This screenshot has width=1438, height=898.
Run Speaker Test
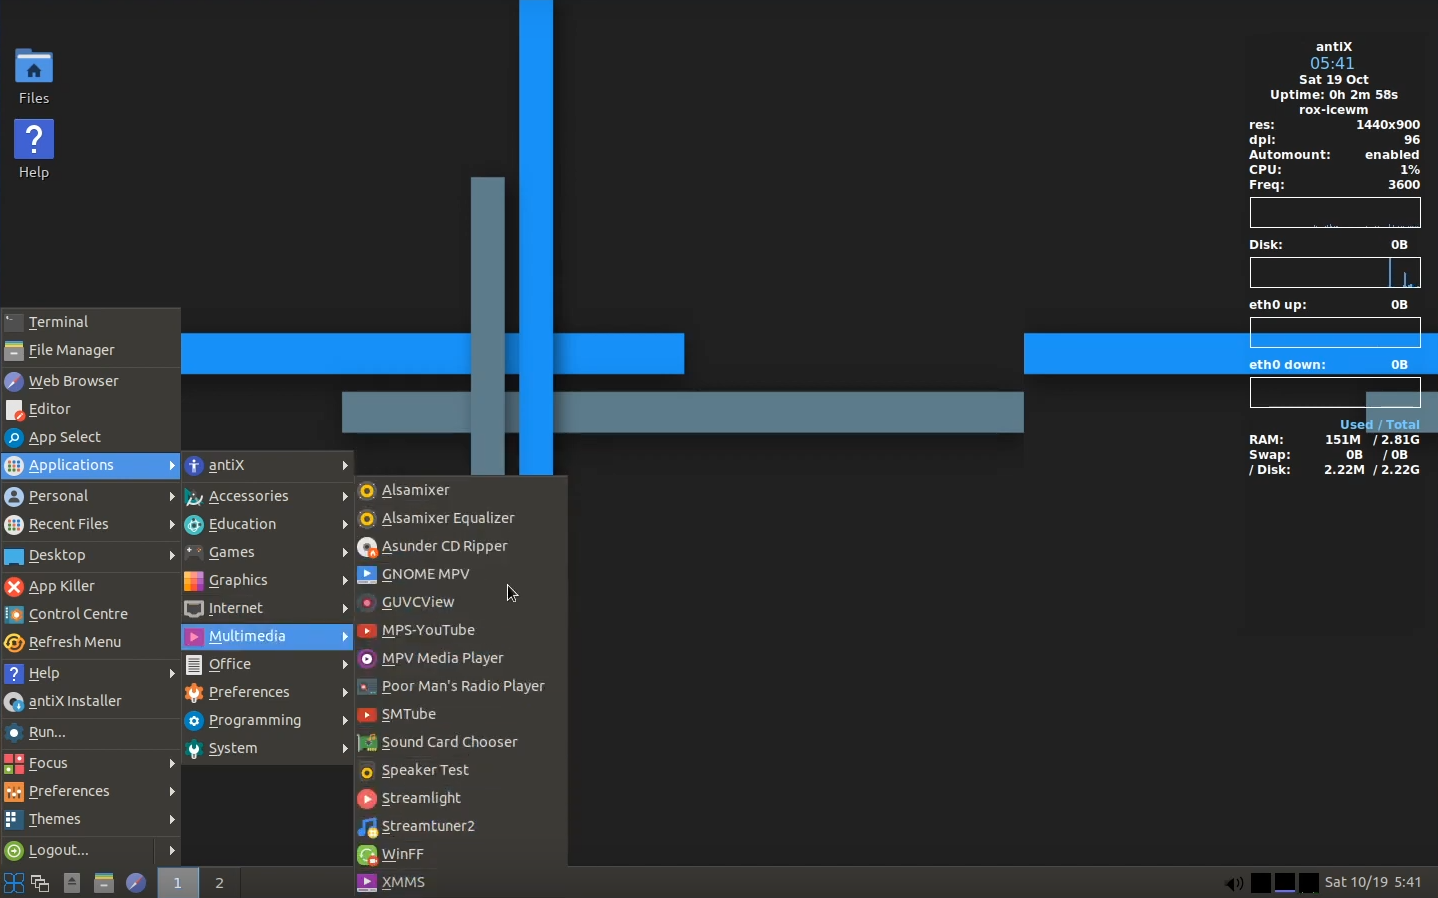pyautogui.click(x=462, y=770)
